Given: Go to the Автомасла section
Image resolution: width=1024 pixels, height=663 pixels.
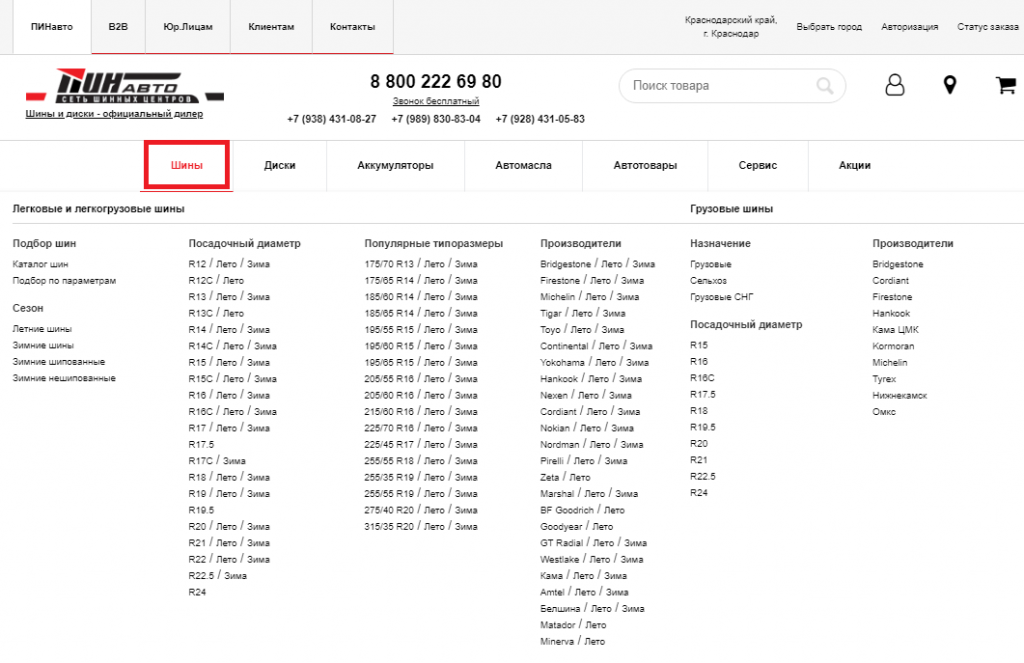Looking at the screenshot, I should (523, 165).
